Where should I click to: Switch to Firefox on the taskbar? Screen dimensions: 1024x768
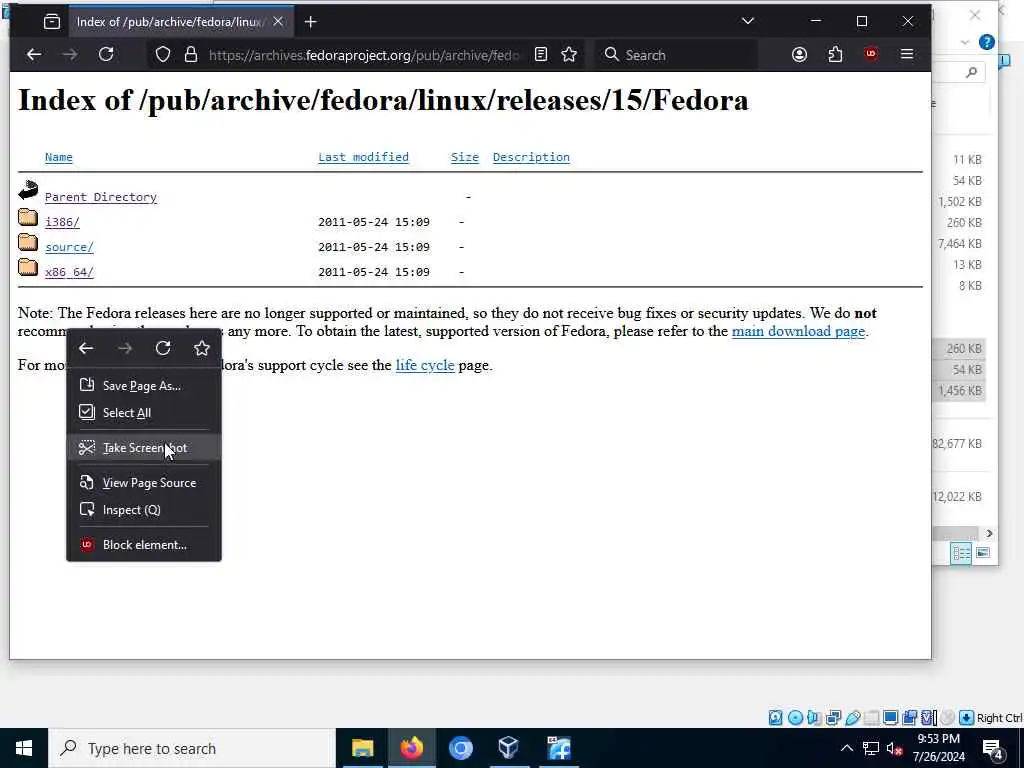pyautogui.click(x=411, y=748)
